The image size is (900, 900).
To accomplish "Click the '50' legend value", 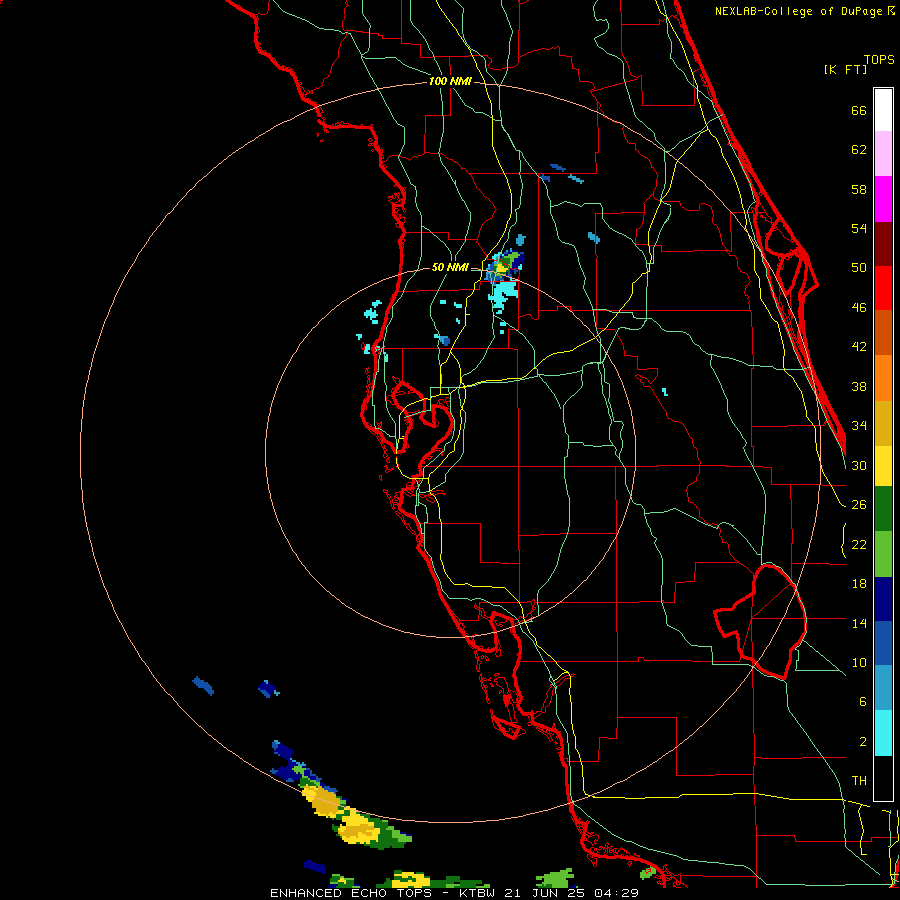I will pos(859,268).
